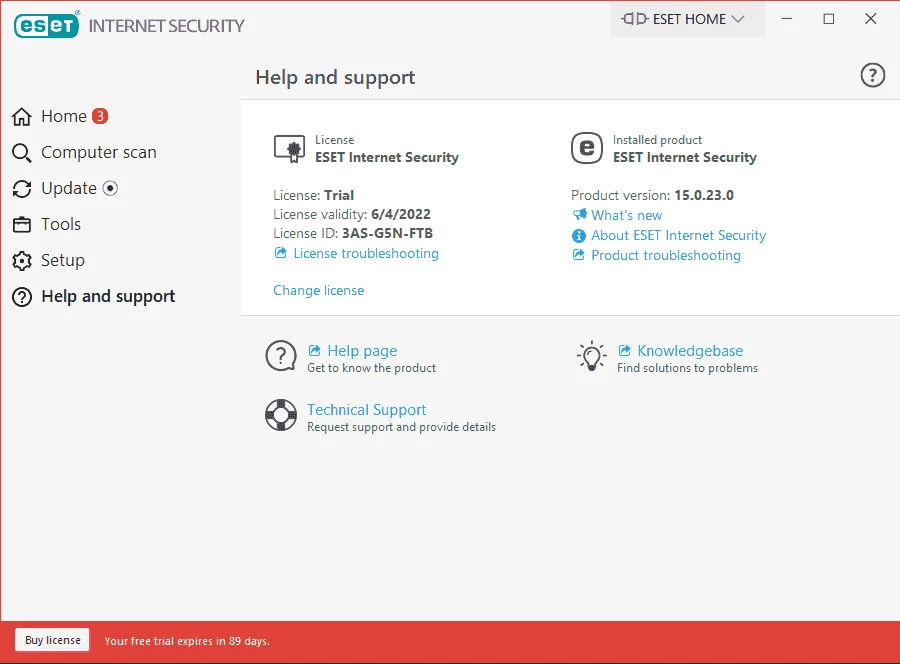Click the Product troubleshooting external link icon
The width and height of the screenshot is (900, 664).
[579, 255]
